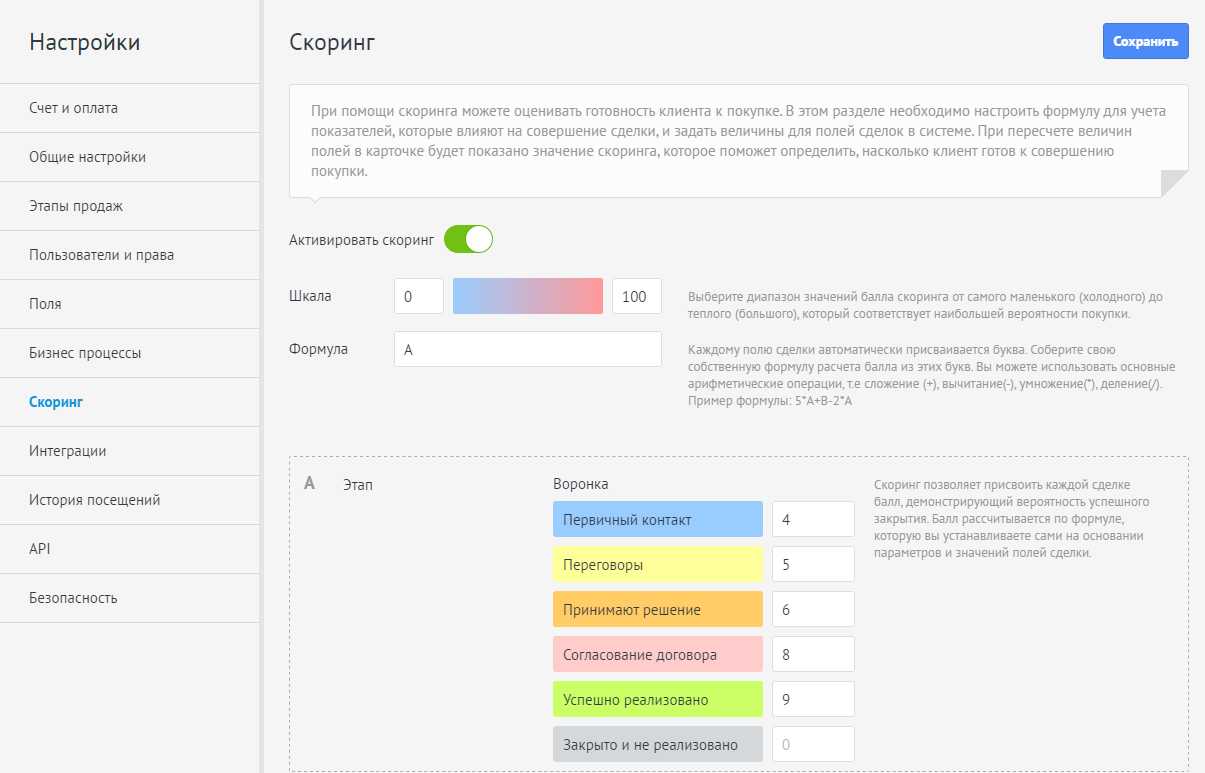Click the scale gradient color bar
The width and height of the screenshot is (1205, 773).
point(528,296)
